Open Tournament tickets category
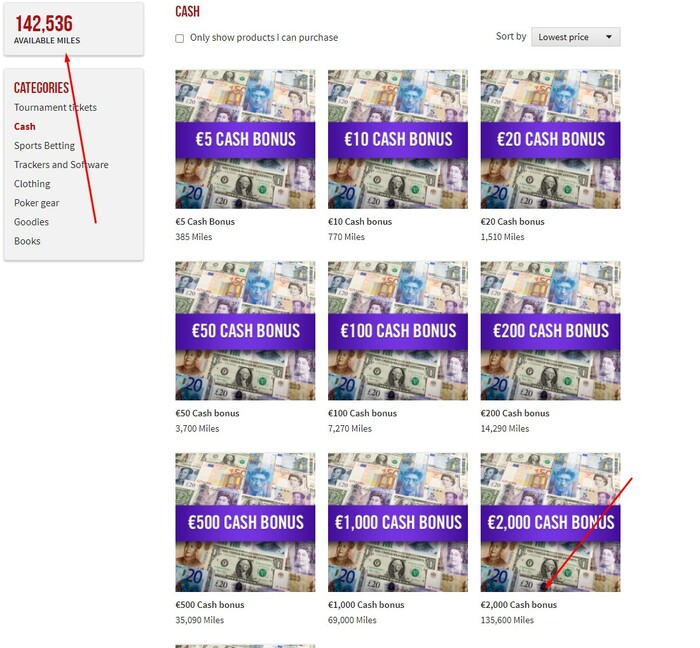Screen dimensions: 700x648 click(x=55, y=108)
